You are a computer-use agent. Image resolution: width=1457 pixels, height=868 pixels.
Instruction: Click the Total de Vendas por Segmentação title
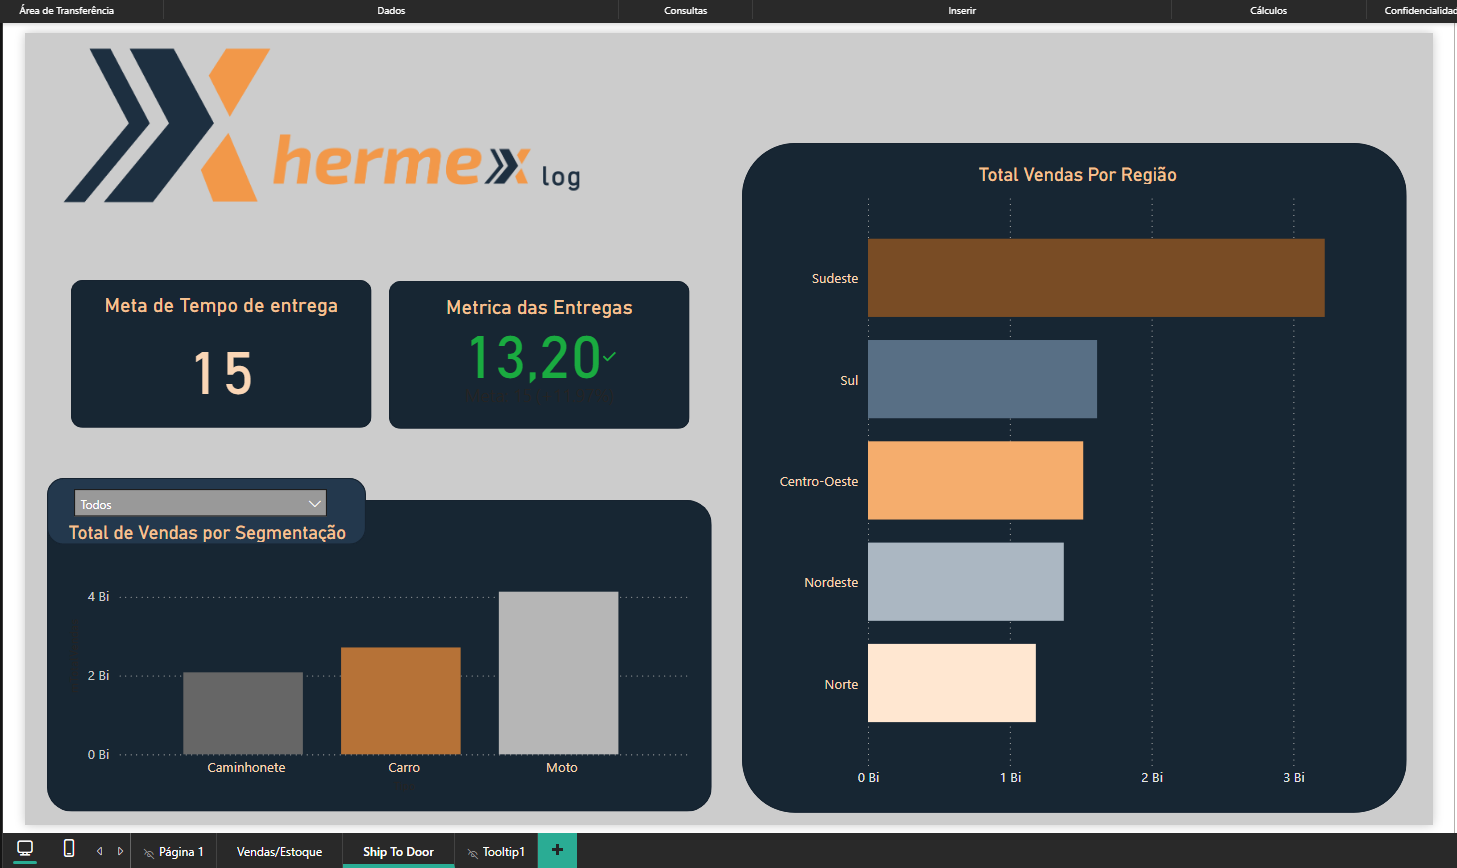tap(207, 533)
